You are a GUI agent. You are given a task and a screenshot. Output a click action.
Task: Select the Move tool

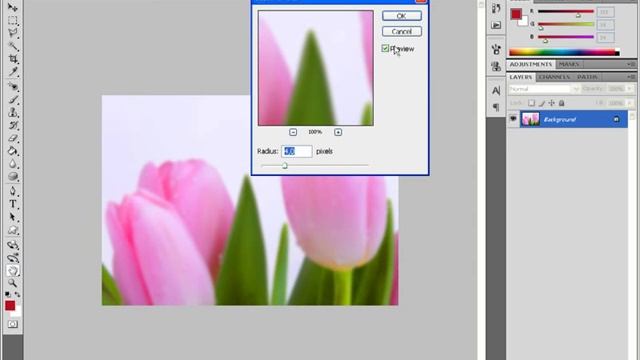pos(13,7)
